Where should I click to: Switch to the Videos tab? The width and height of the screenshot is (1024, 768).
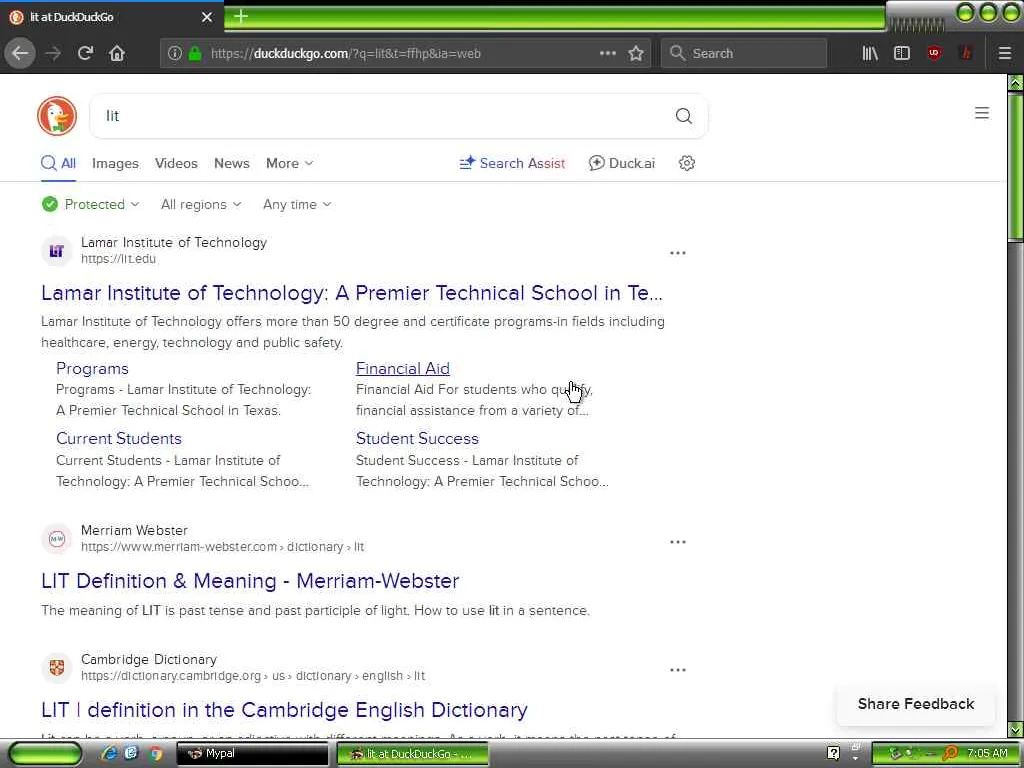[x=176, y=163]
